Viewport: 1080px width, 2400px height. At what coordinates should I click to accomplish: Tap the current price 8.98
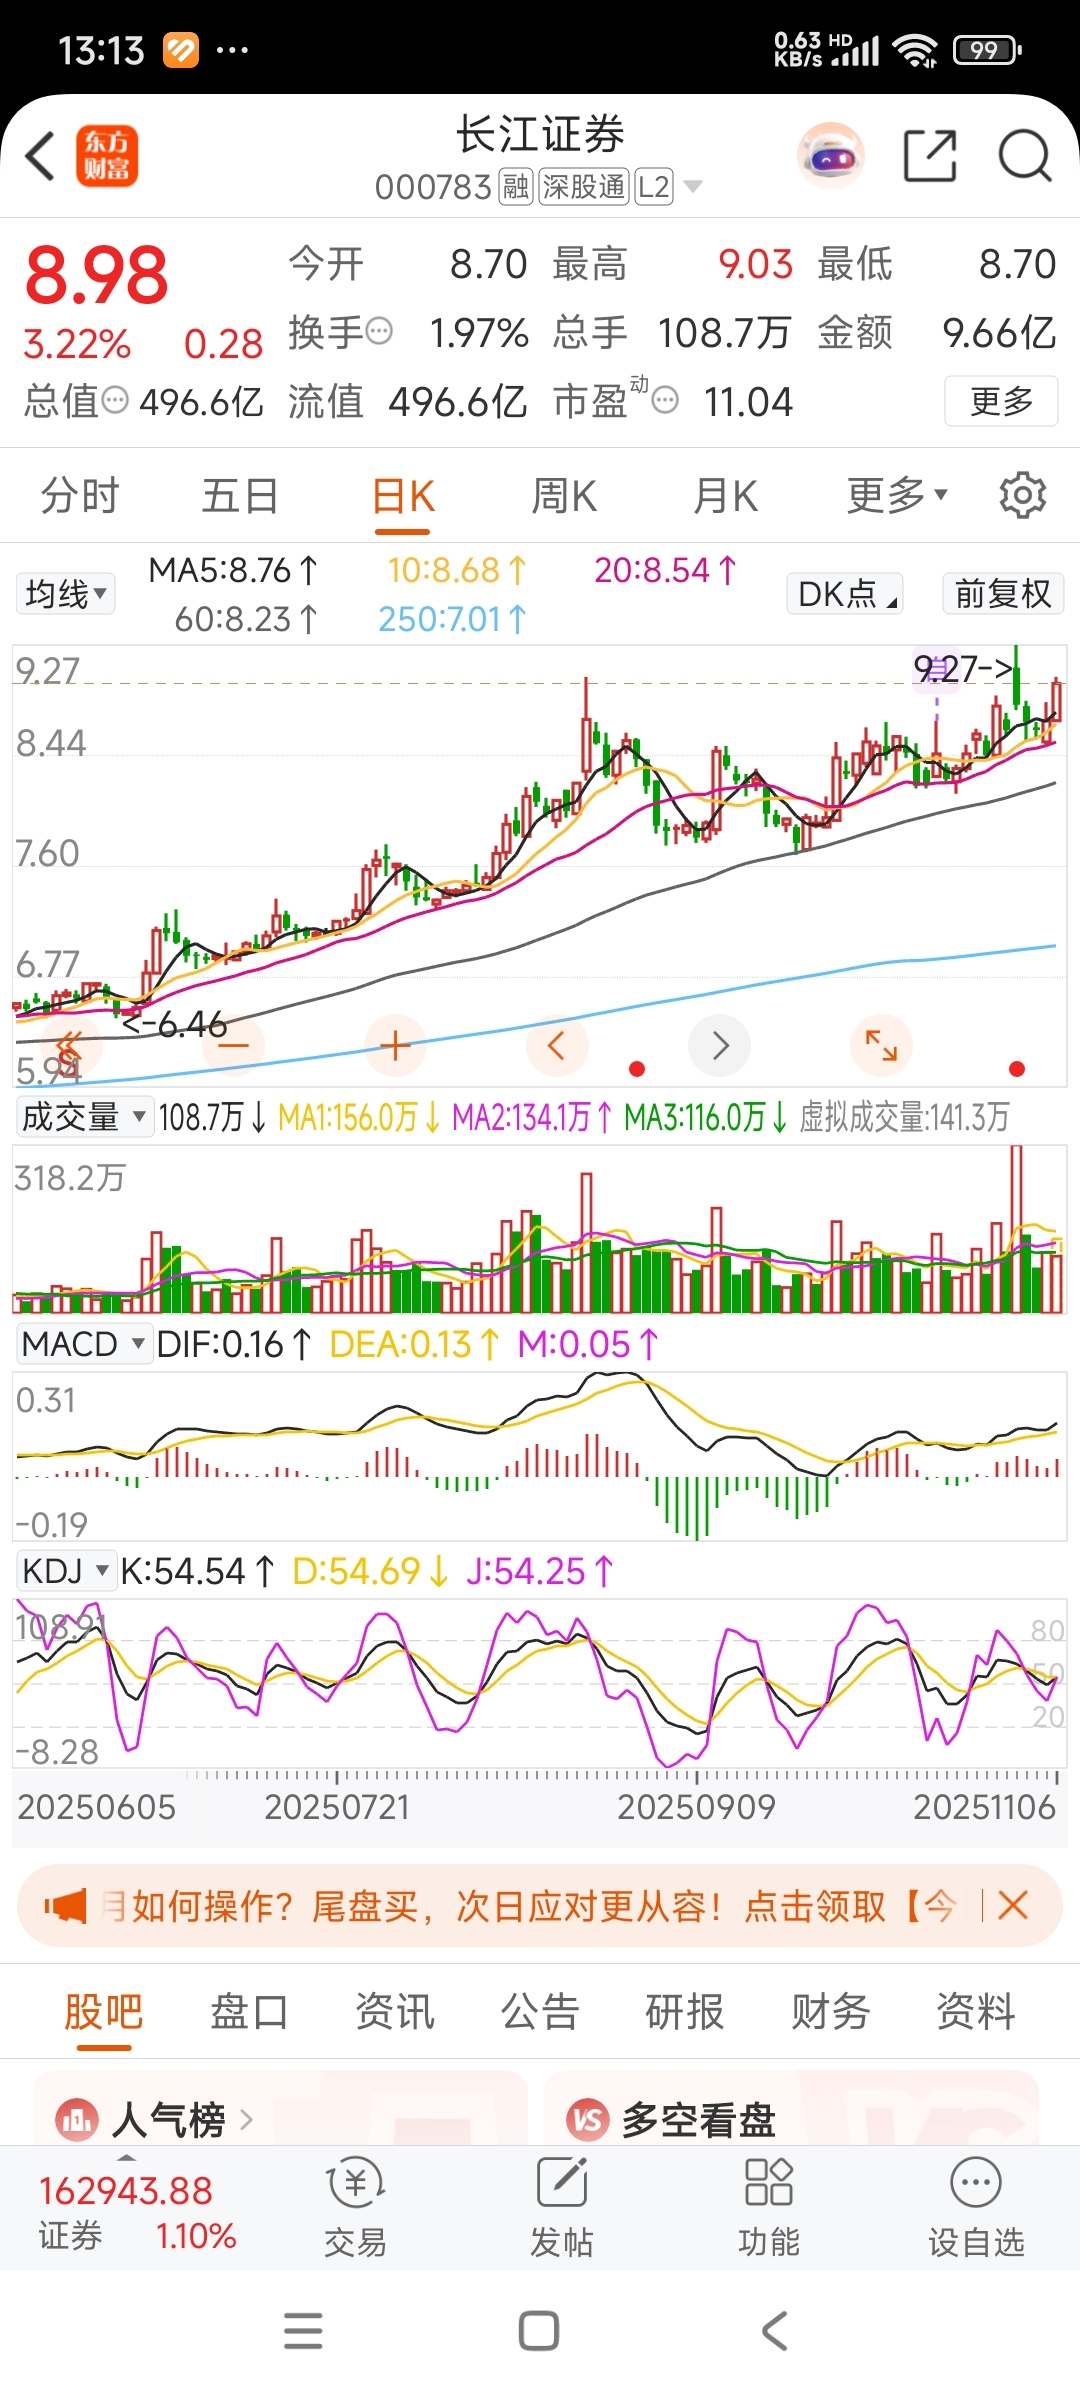pos(97,275)
